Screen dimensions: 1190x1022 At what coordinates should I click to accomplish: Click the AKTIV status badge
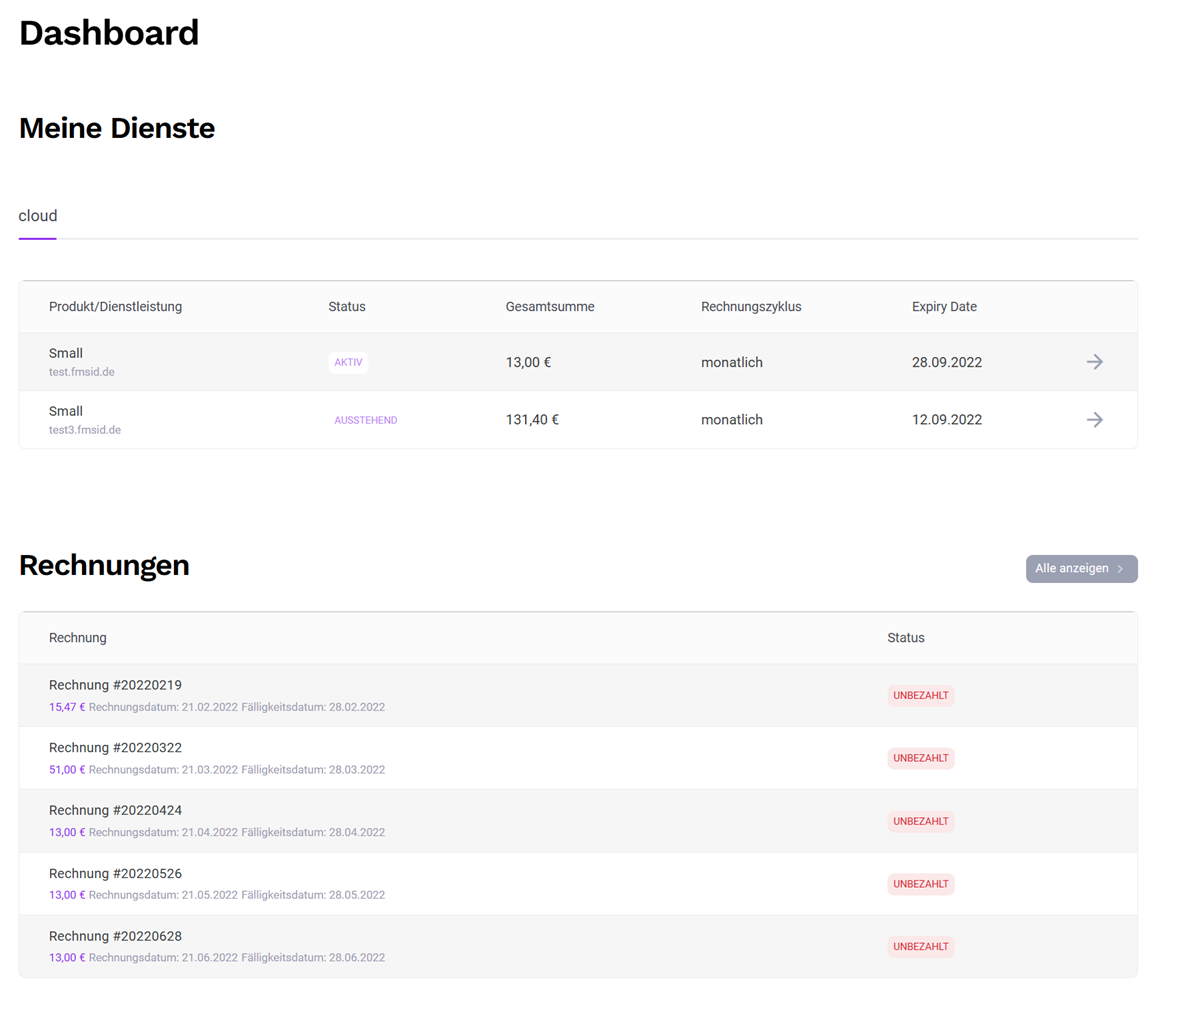coord(347,362)
